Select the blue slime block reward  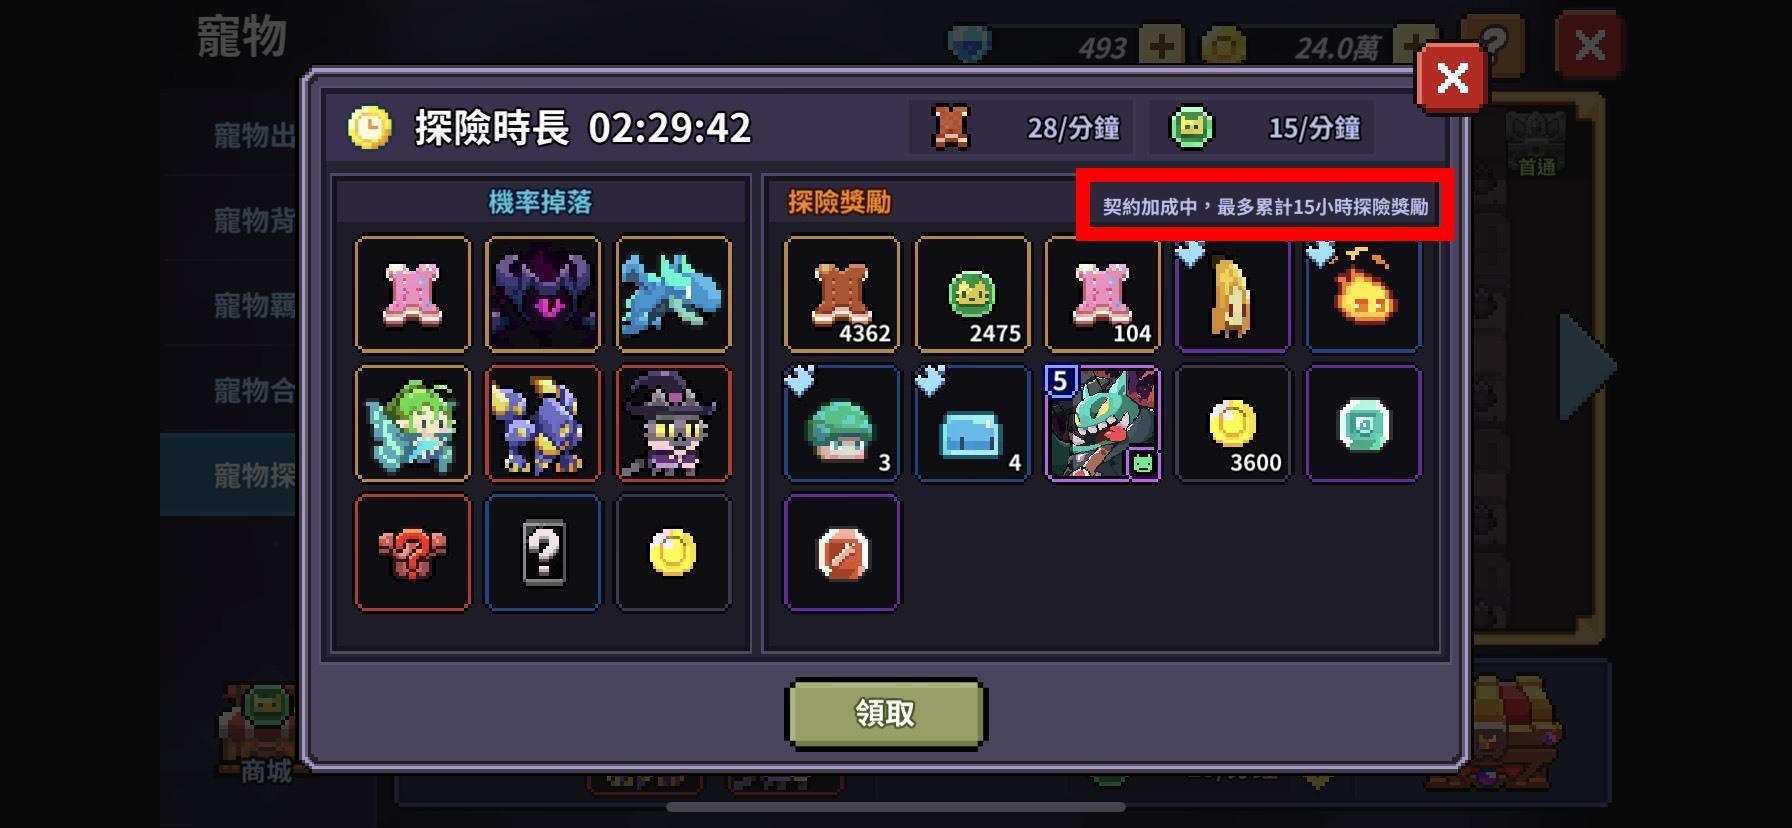point(972,423)
